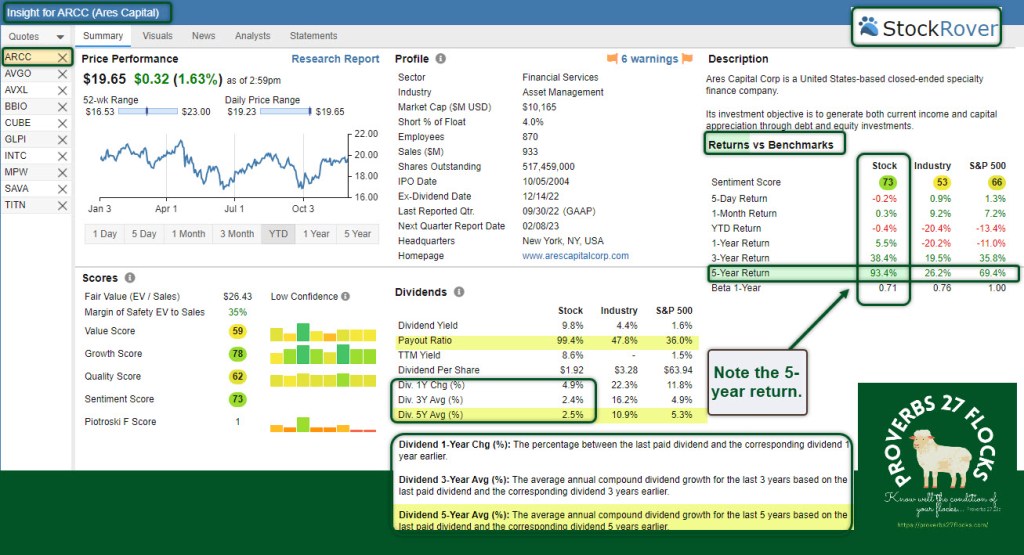Image resolution: width=1024 pixels, height=555 pixels.
Task: Switch to the Visuals tab
Action: [157, 36]
